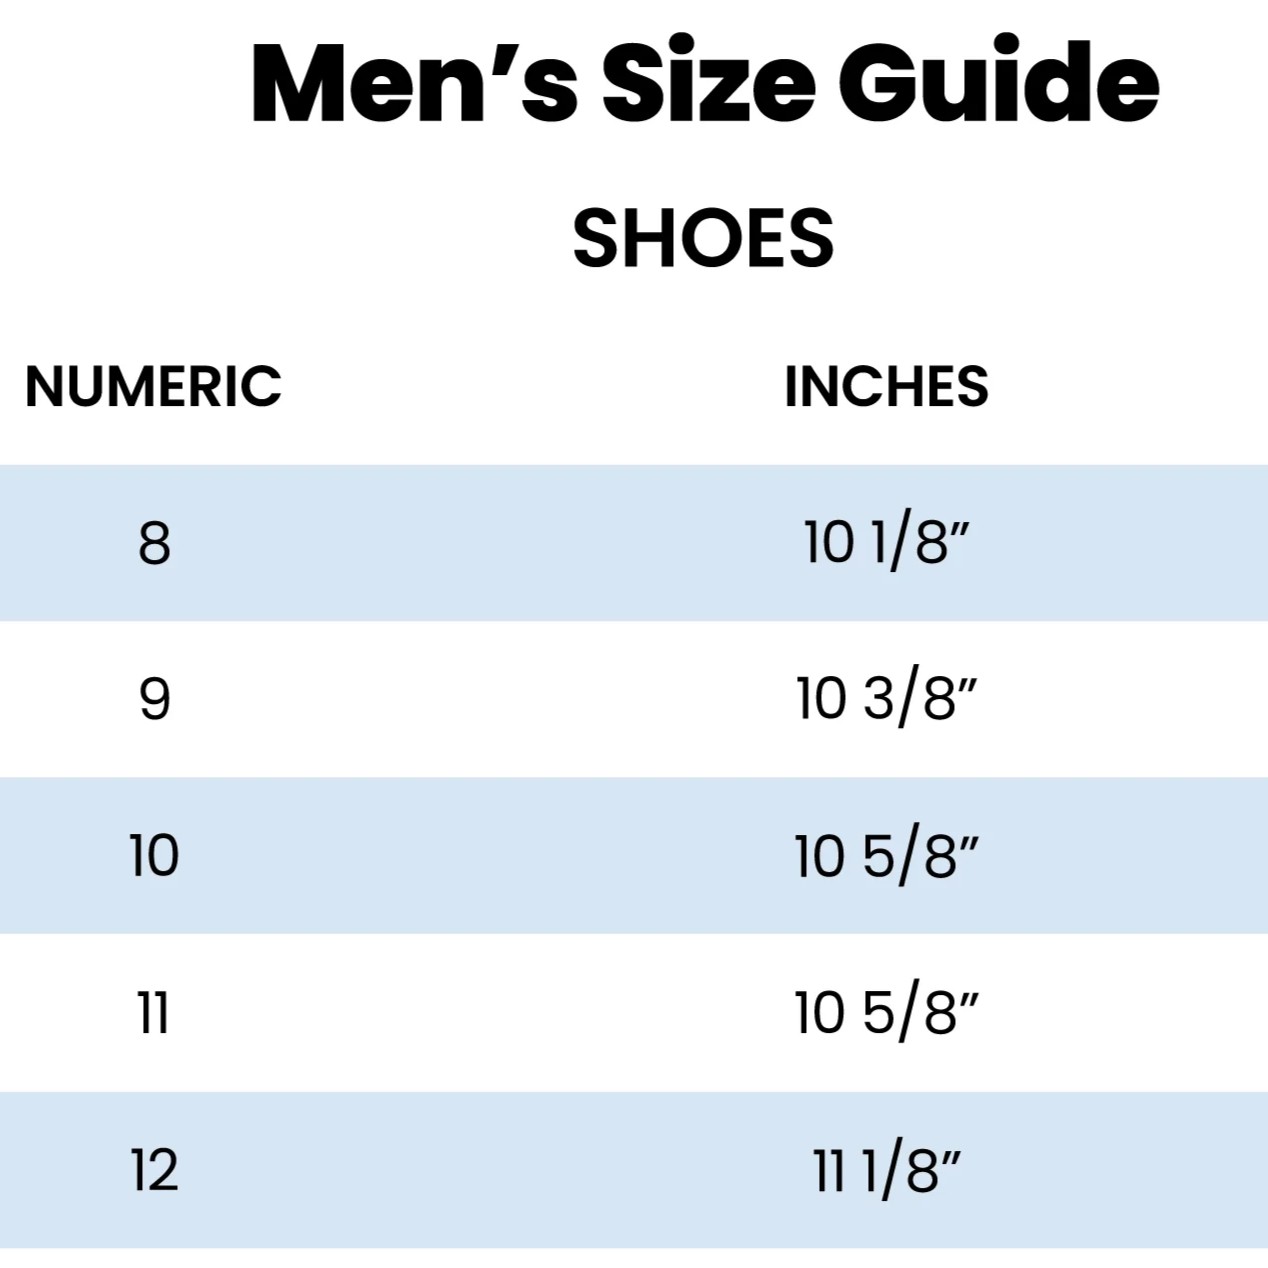Viewport: 1268px width, 1268px height.
Task: Click the 10 5/8" value for size 11
Action: (886, 1013)
